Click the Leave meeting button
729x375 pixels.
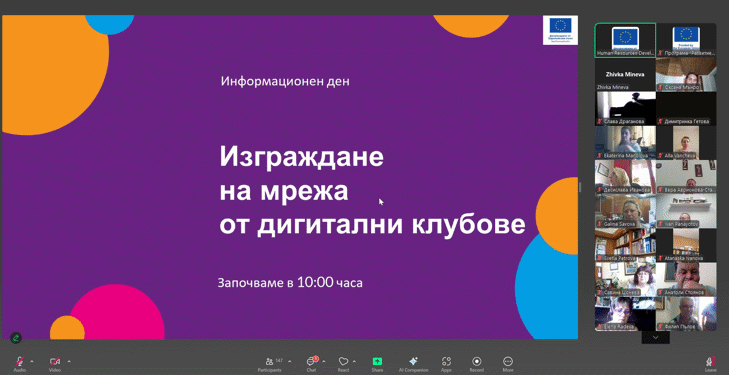pos(710,364)
